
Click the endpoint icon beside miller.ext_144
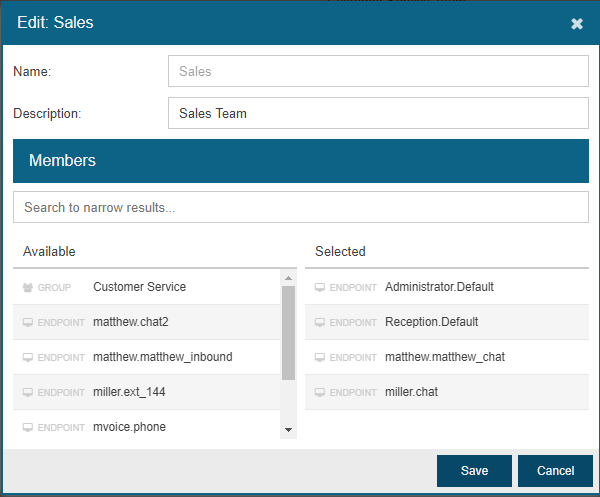coord(28,393)
